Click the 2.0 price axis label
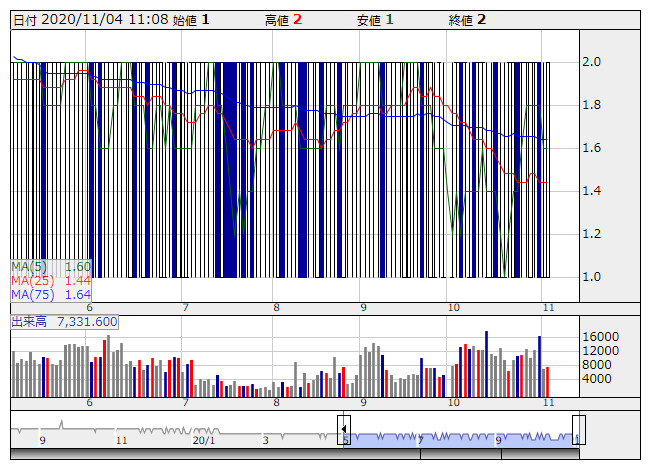653x470 pixels. point(592,62)
